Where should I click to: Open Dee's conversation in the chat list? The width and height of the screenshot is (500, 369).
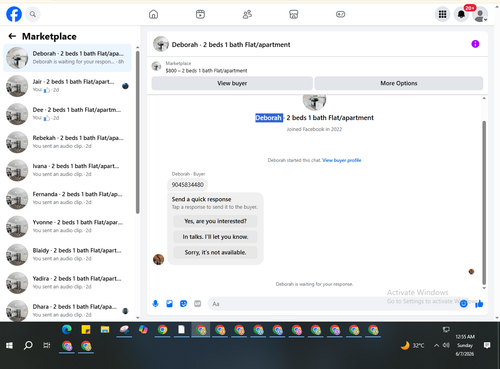coord(68,114)
